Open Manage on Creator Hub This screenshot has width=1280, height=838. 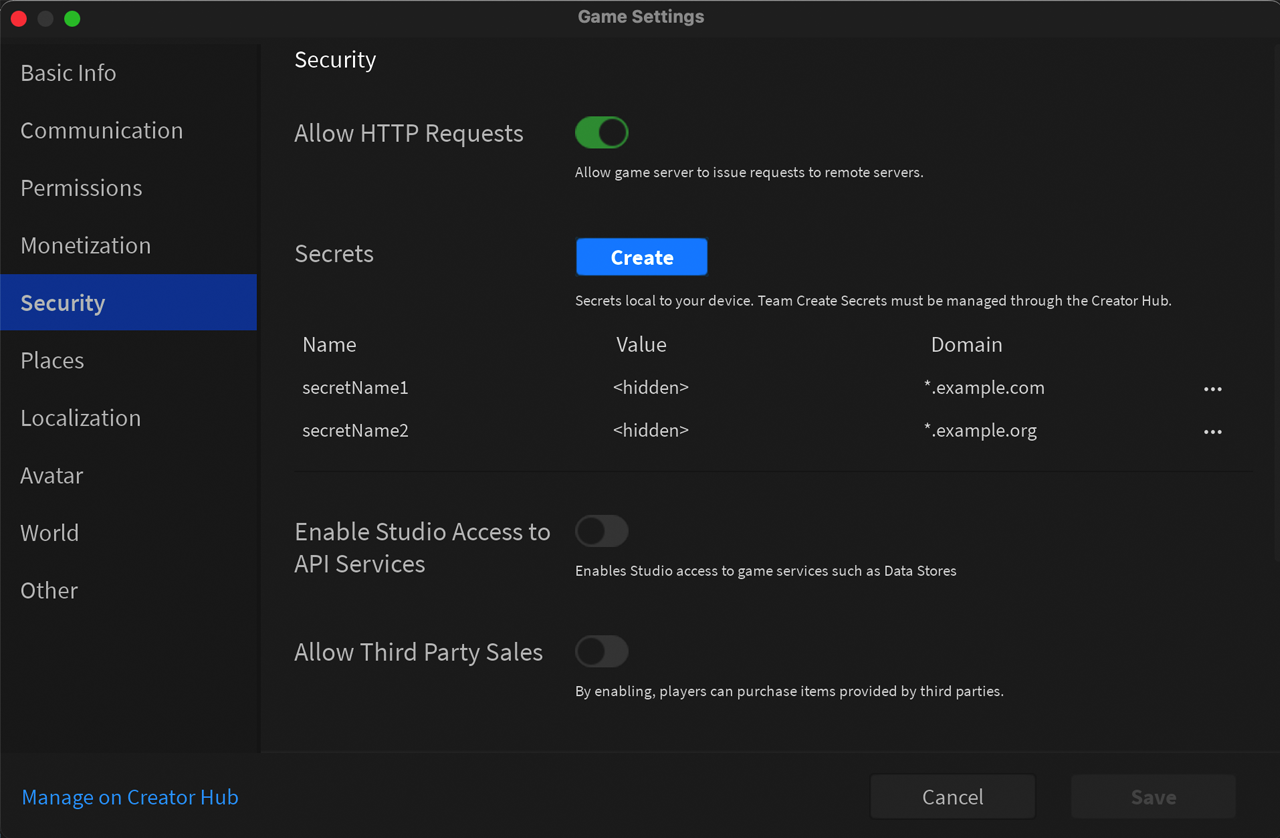(x=129, y=797)
